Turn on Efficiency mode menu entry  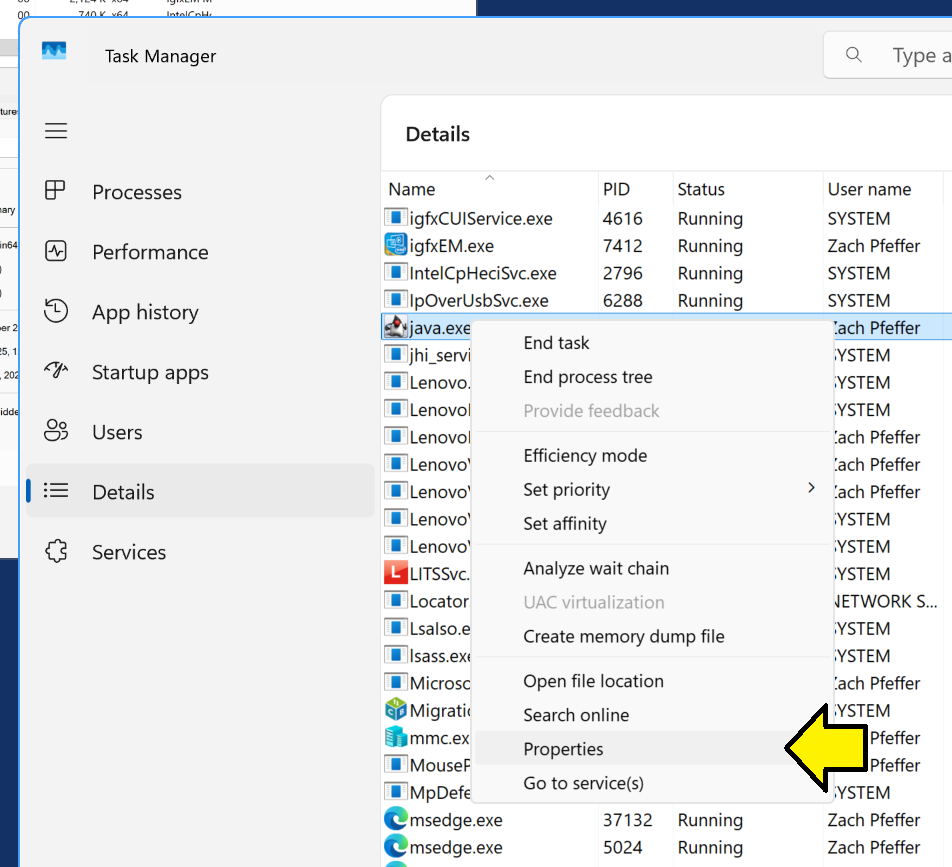pyautogui.click(x=585, y=455)
